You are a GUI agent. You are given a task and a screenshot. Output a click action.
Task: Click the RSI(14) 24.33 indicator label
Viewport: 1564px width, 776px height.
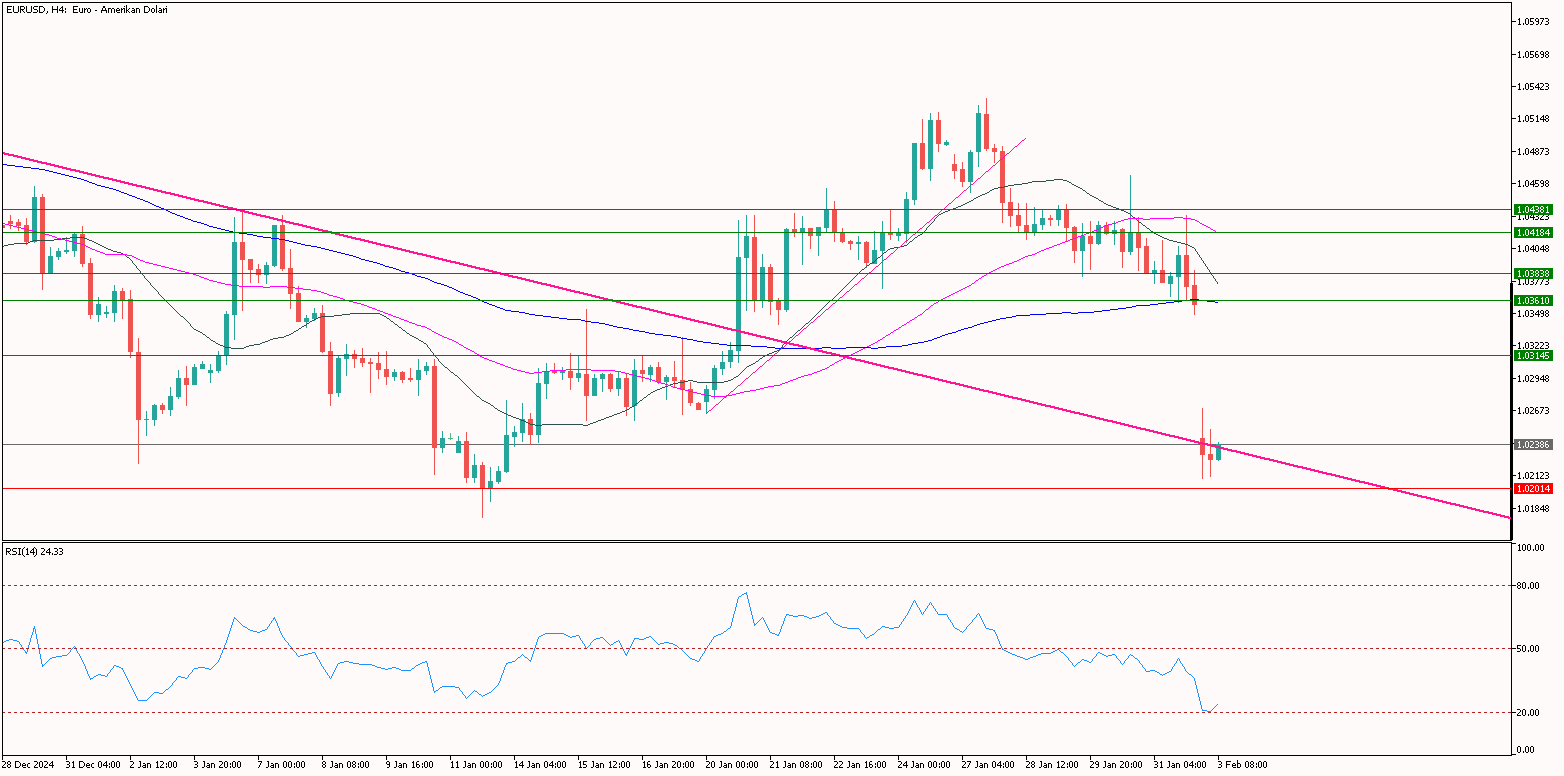coord(32,551)
